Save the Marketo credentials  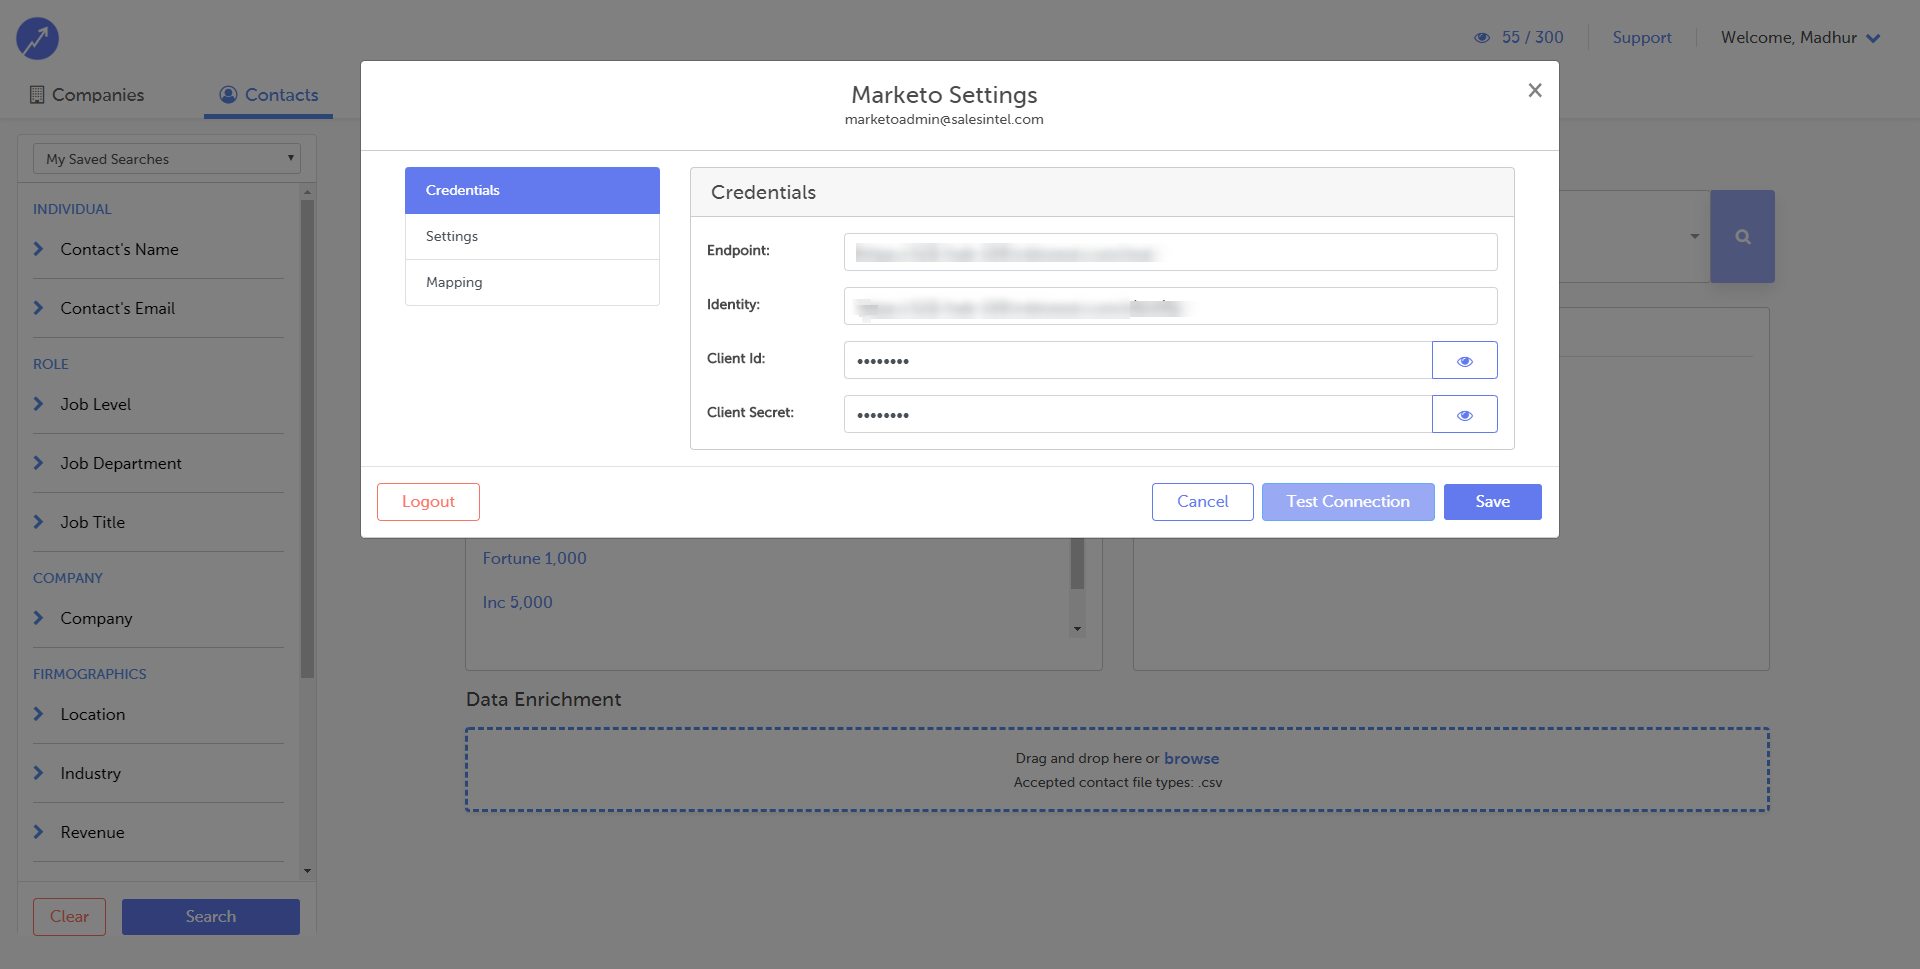click(x=1492, y=502)
